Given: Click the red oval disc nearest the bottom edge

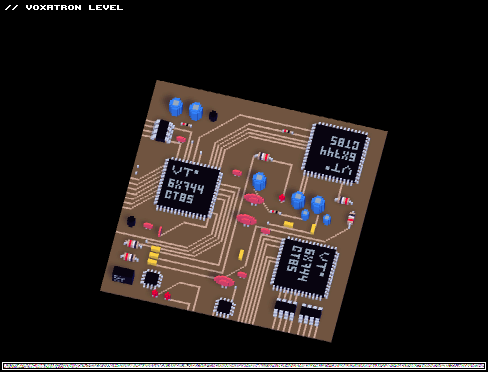Looking at the screenshot, I should [224, 281].
